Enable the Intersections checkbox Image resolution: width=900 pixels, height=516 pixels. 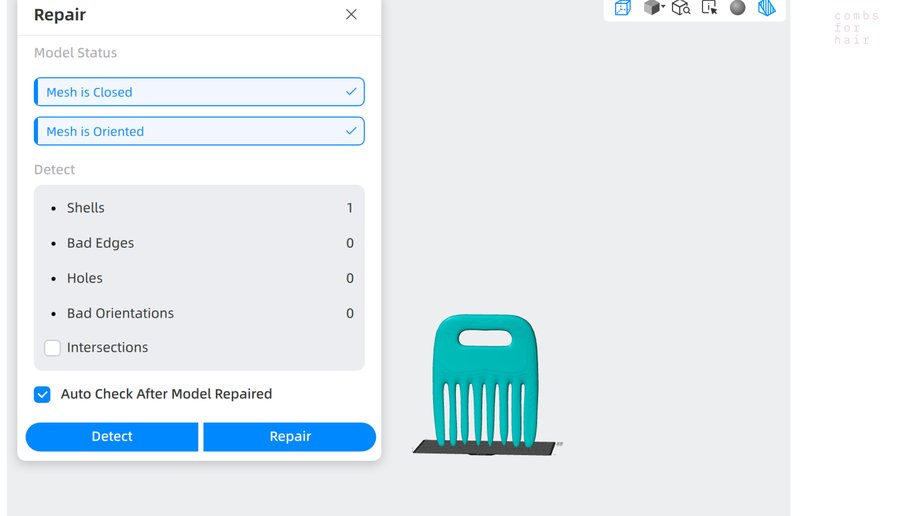(52, 348)
